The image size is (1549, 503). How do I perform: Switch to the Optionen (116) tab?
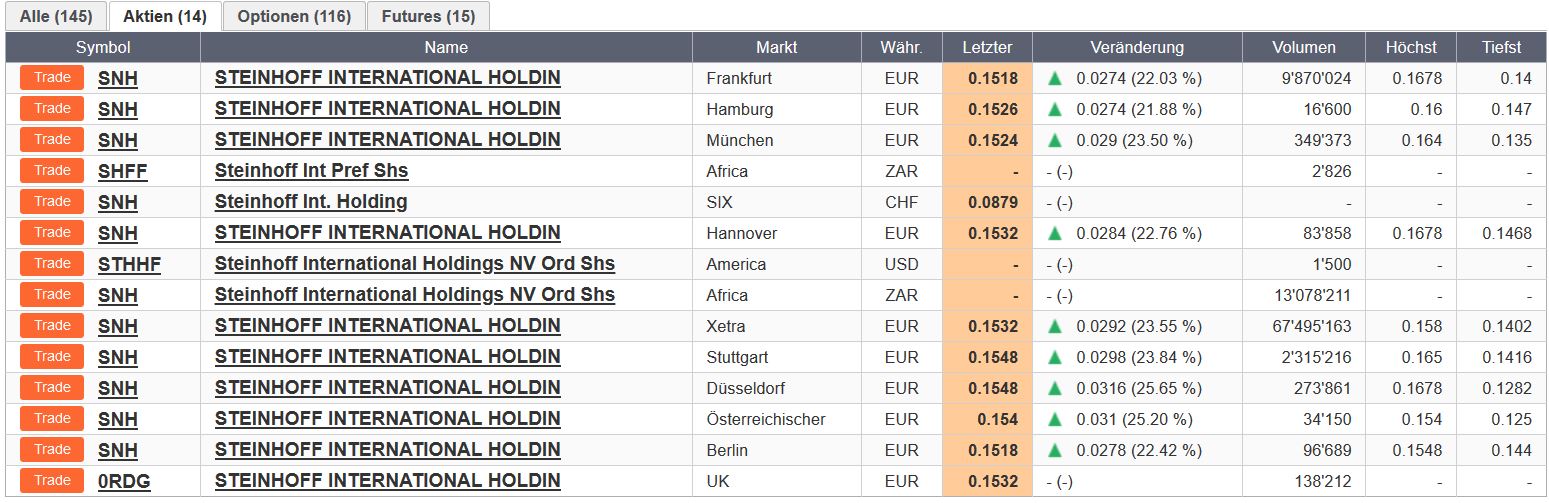[294, 16]
